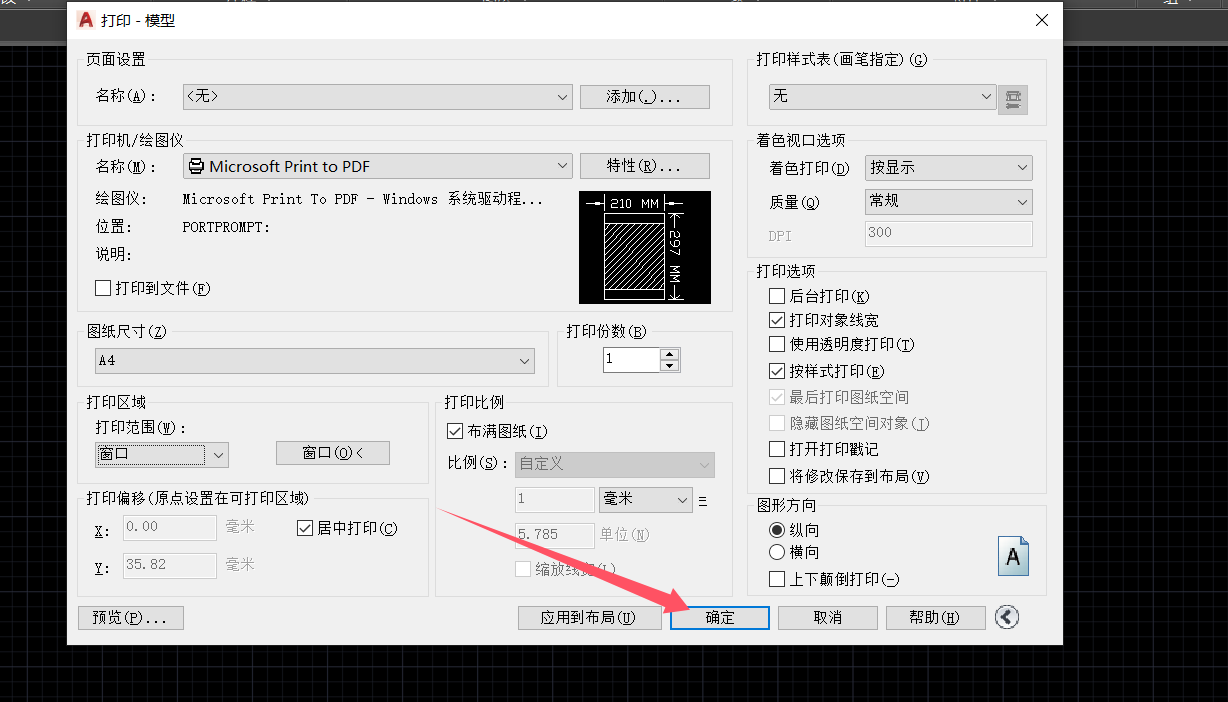Click the PORTPROMPT: location text
This screenshot has height=702, width=1228.
pyautogui.click(x=227, y=227)
